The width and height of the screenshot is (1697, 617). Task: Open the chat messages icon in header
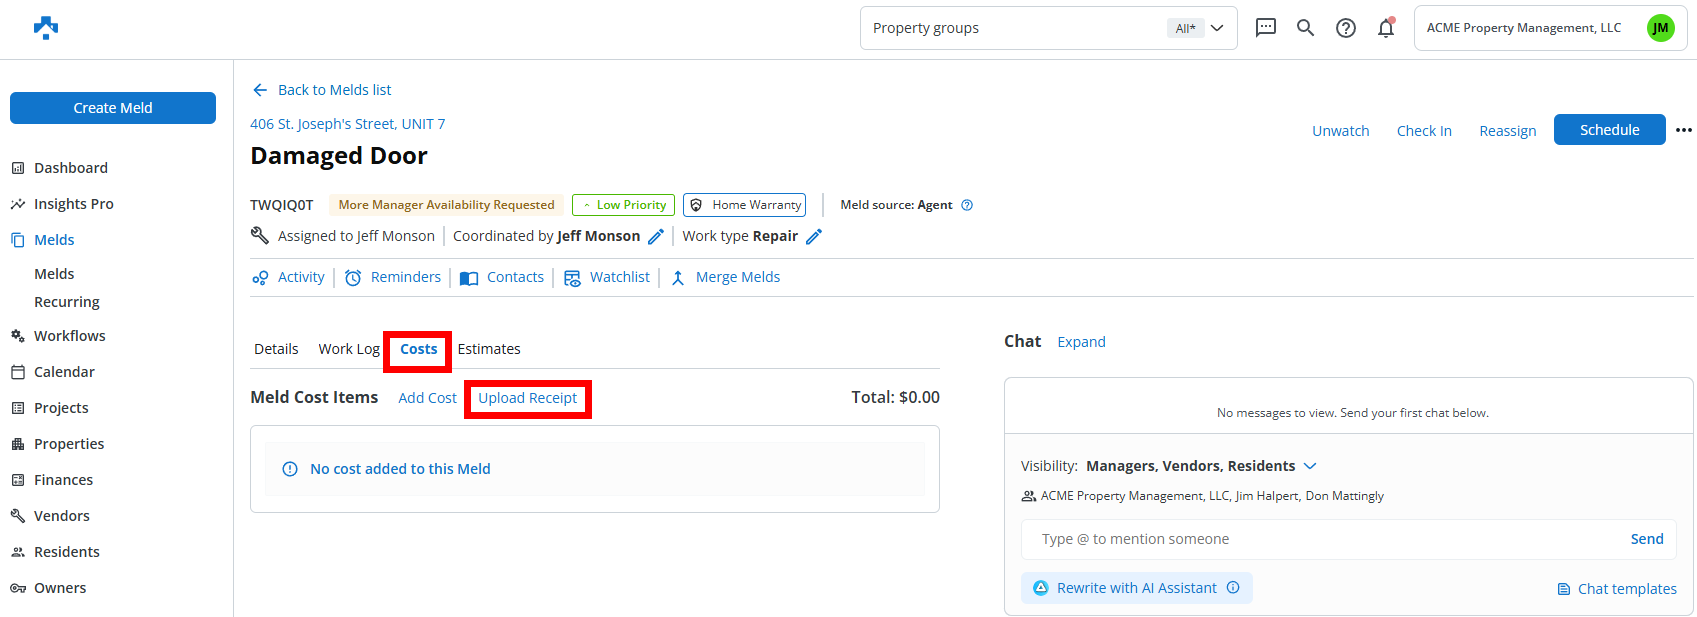tap(1265, 28)
